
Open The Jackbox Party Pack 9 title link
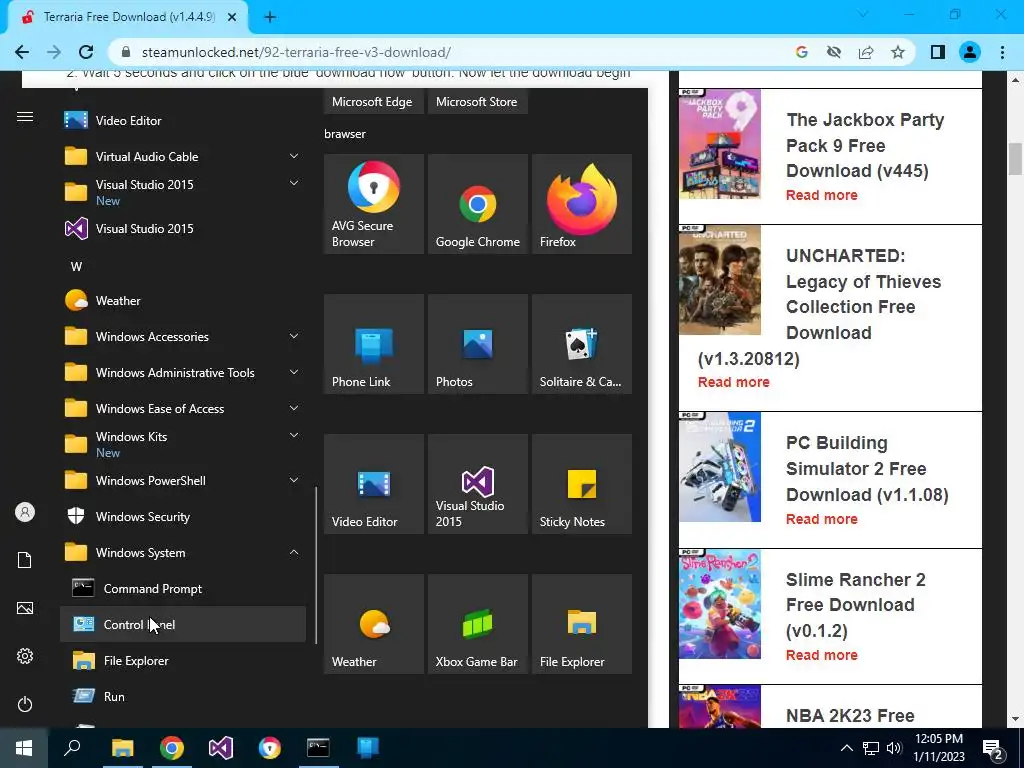point(865,145)
